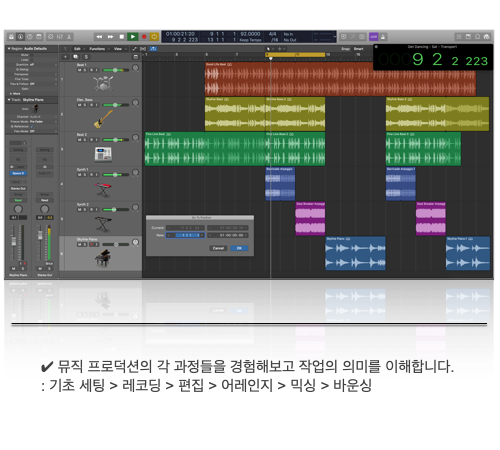The height and width of the screenshot is (450, 500).
Task: Mute the Synth 1 track
Action: pyautogui.click(x=79, y=175)
